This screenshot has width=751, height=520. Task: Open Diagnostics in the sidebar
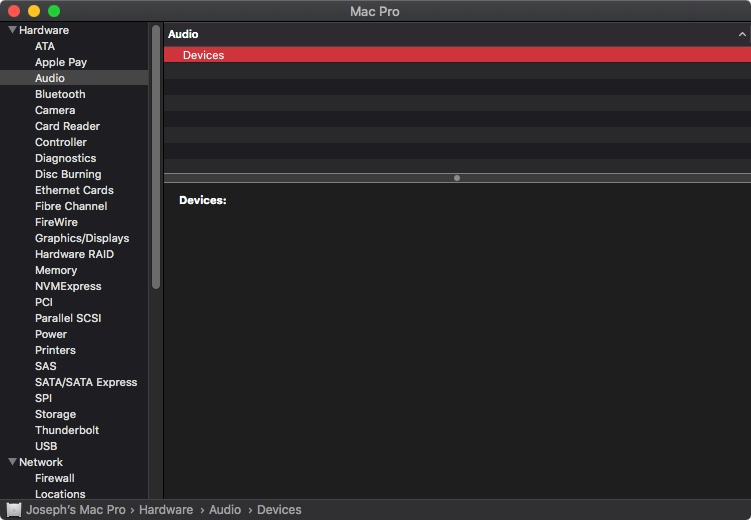(x=66, y=158)
